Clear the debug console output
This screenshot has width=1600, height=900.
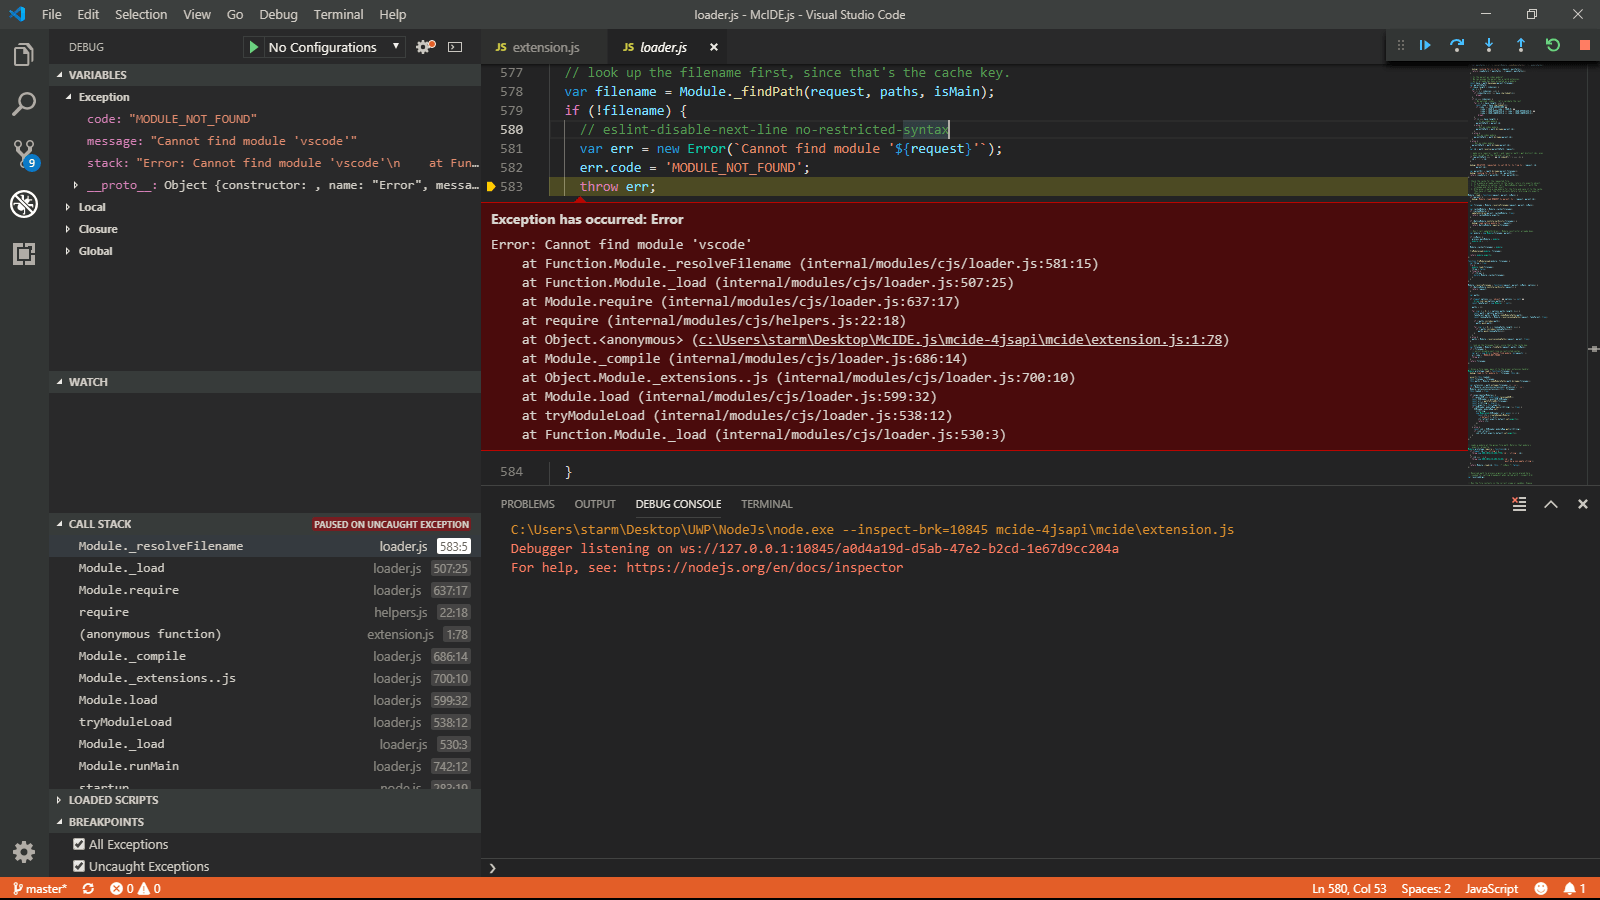tap(1519, 504)
